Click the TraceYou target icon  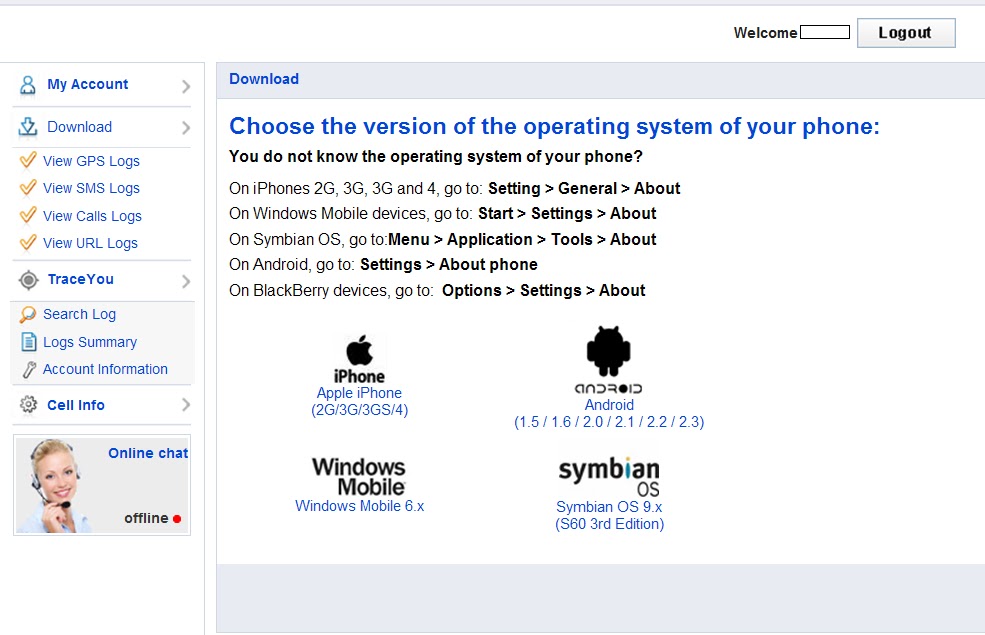click(x=28, y=280)
